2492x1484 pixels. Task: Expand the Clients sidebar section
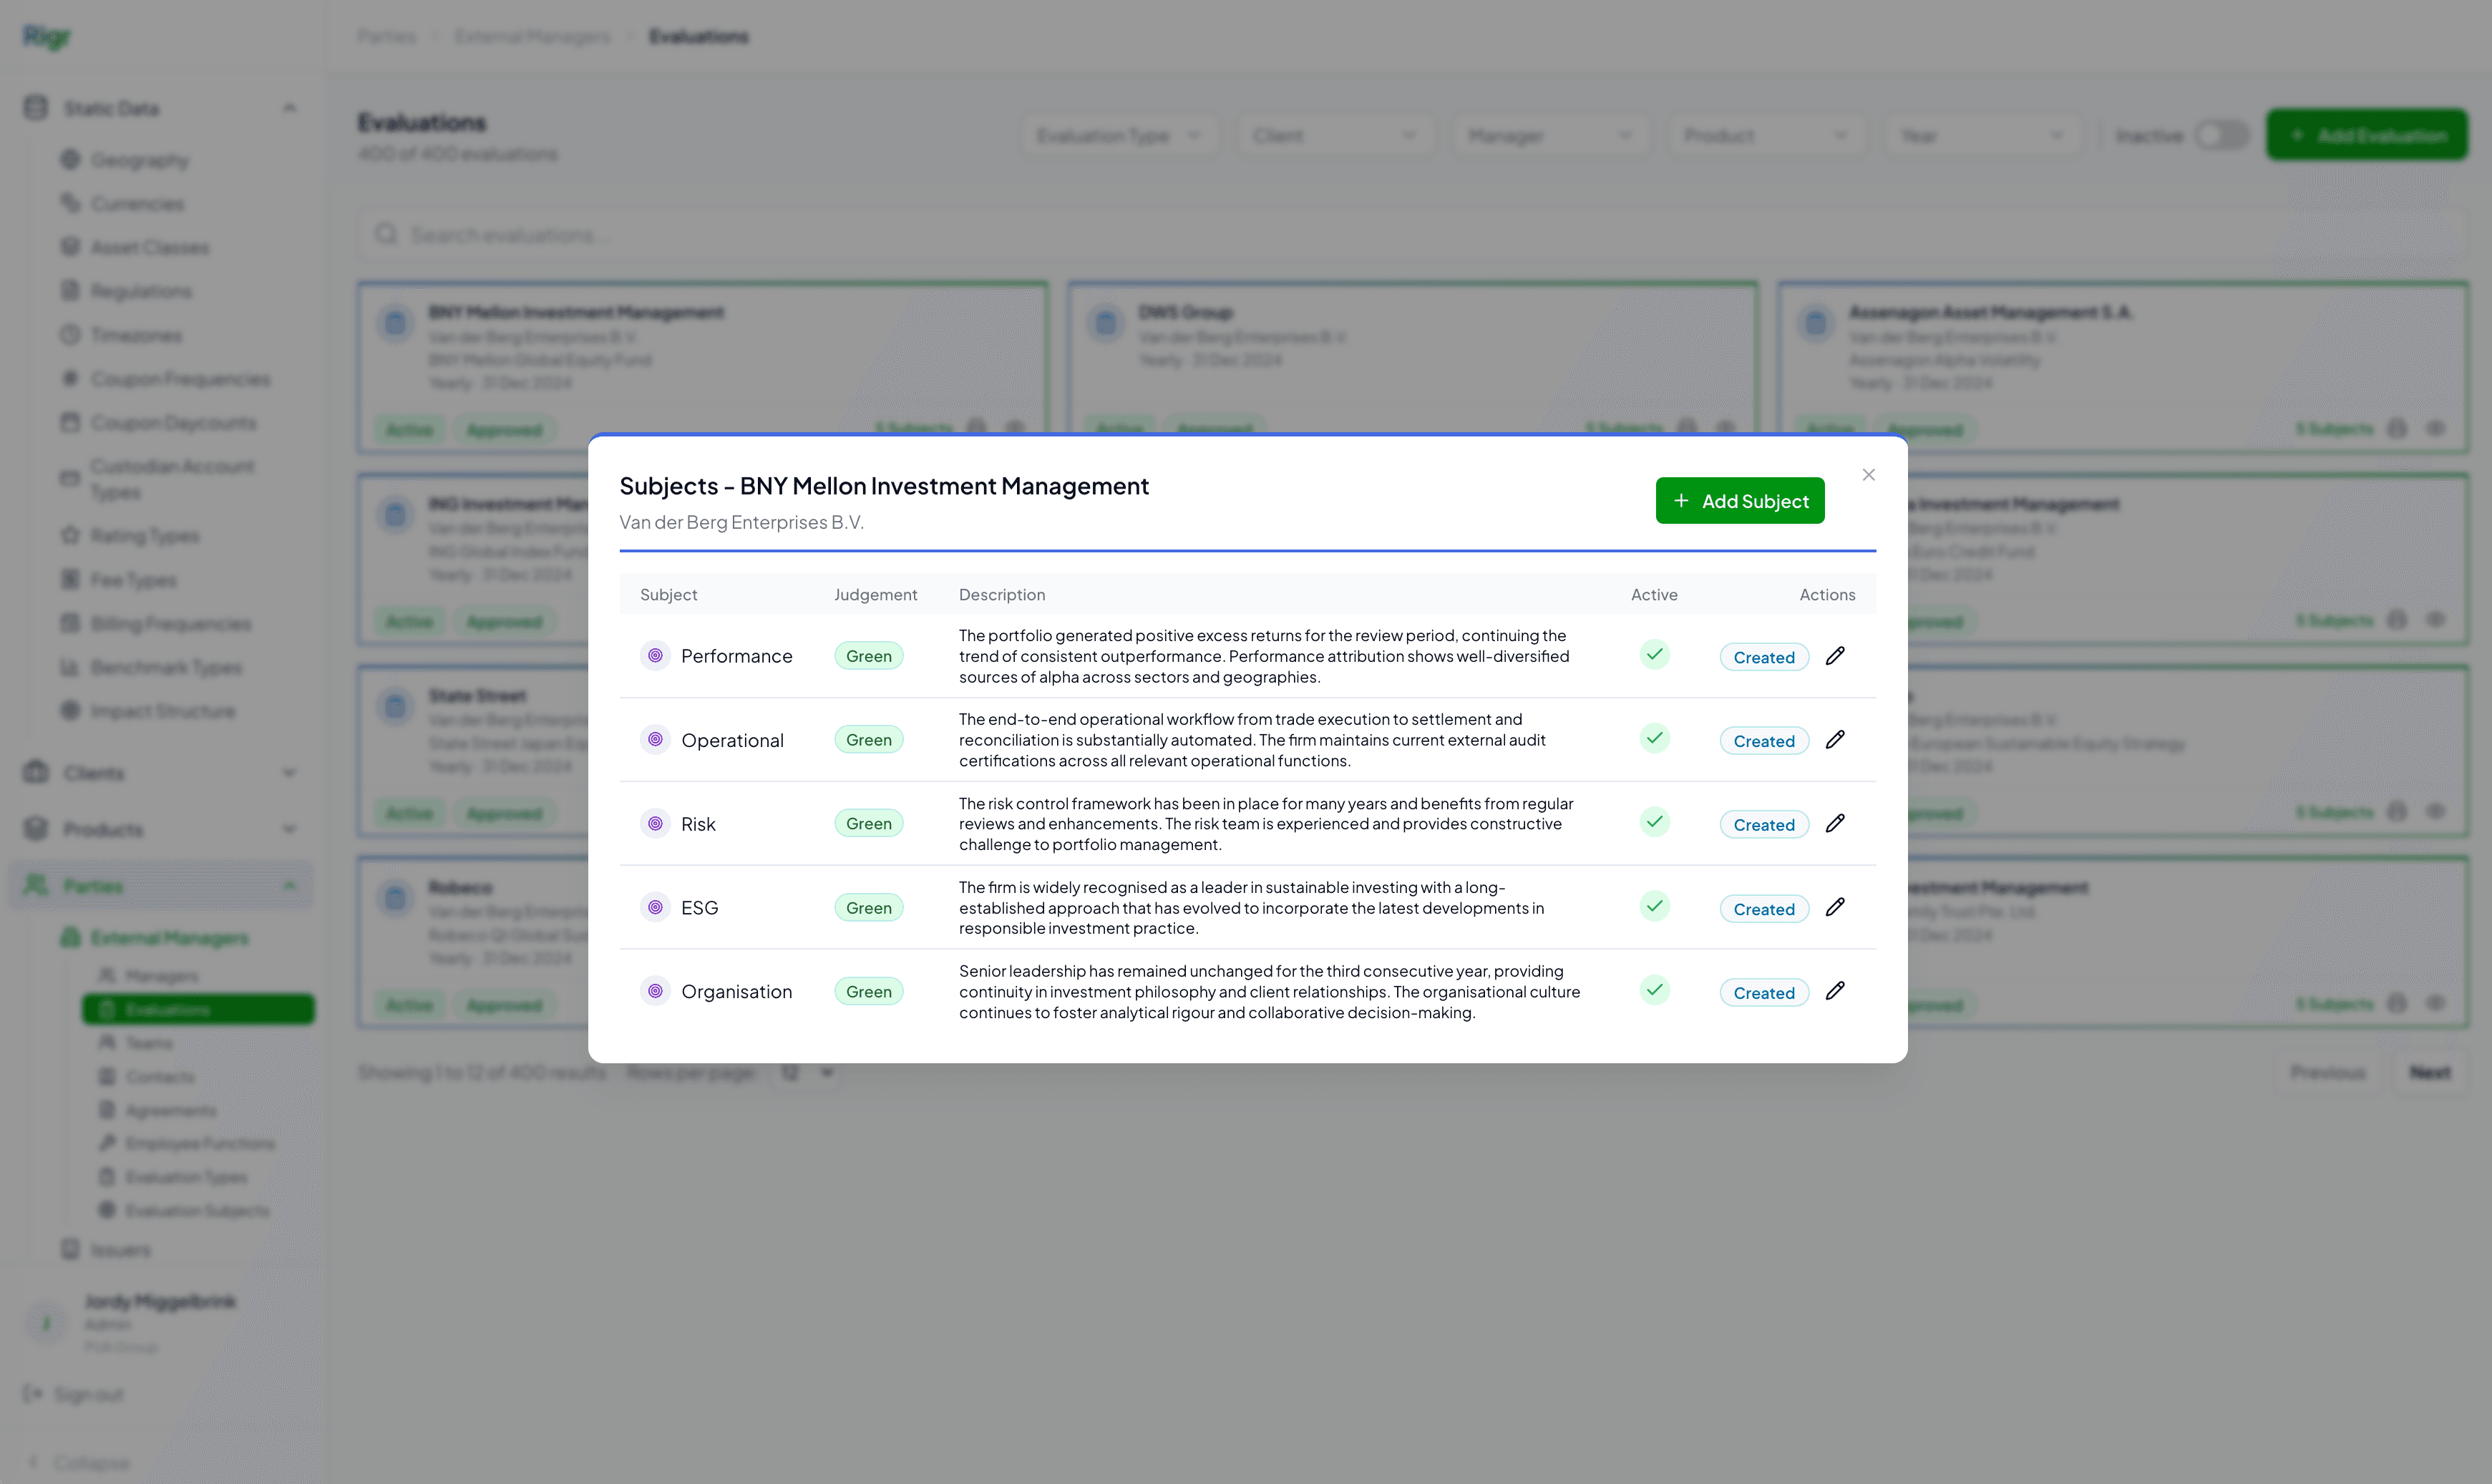click(x=162, y=773)
